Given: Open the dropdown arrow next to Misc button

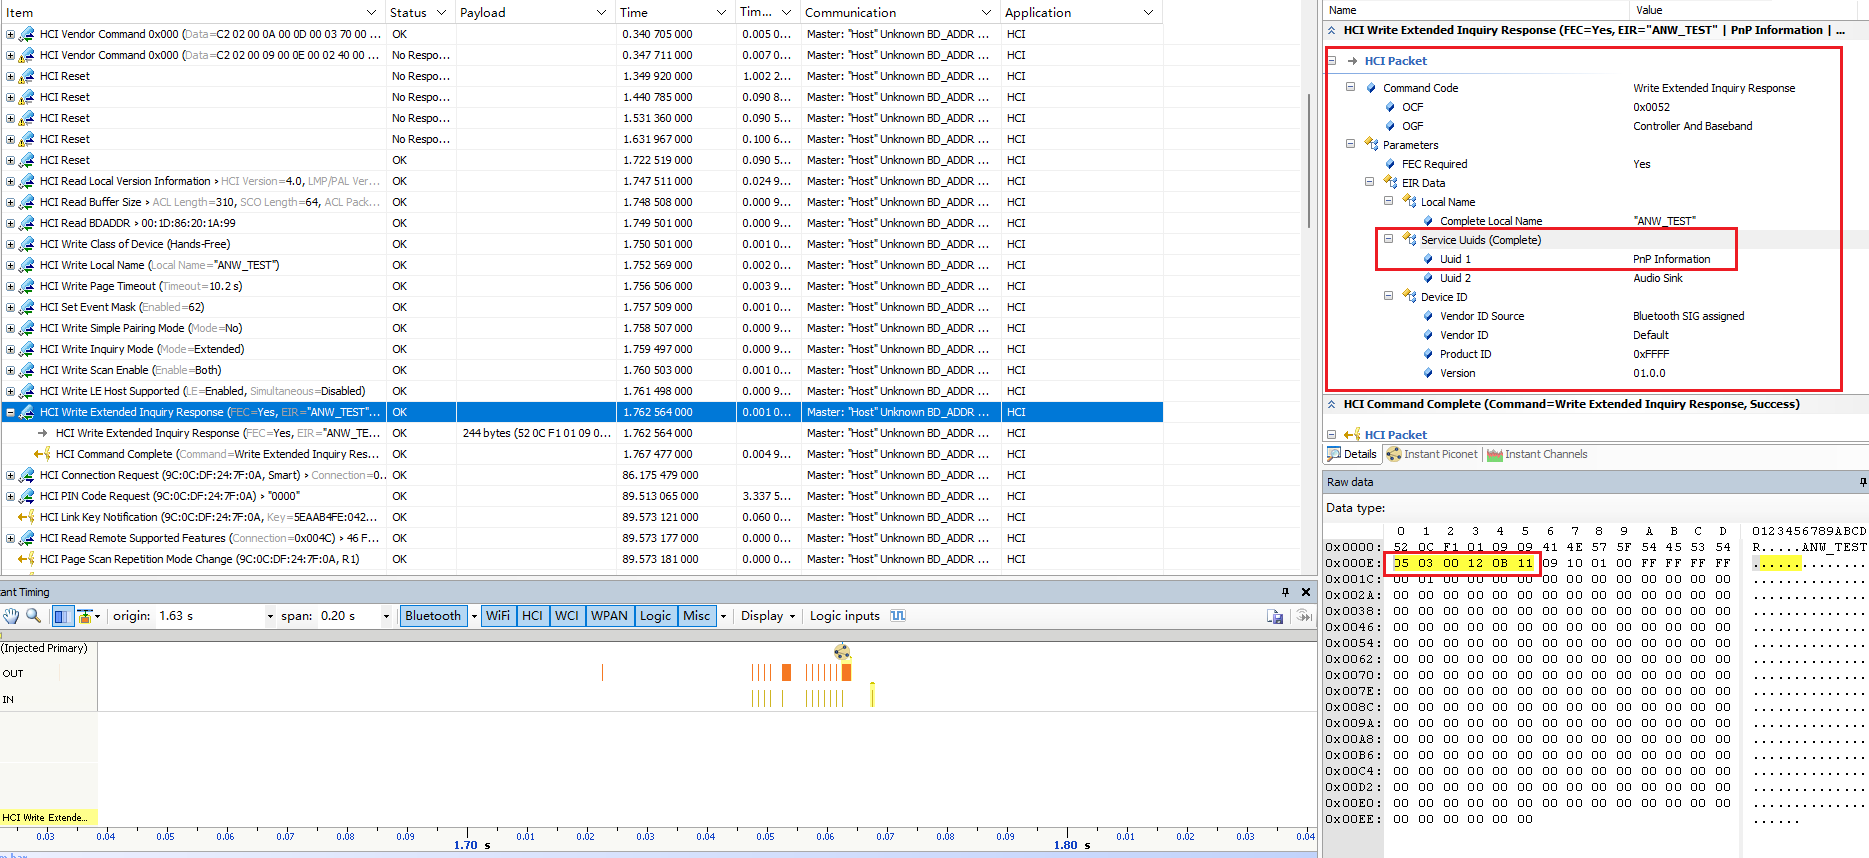Looking at the screenshot, I should click(x=723, y=616).
